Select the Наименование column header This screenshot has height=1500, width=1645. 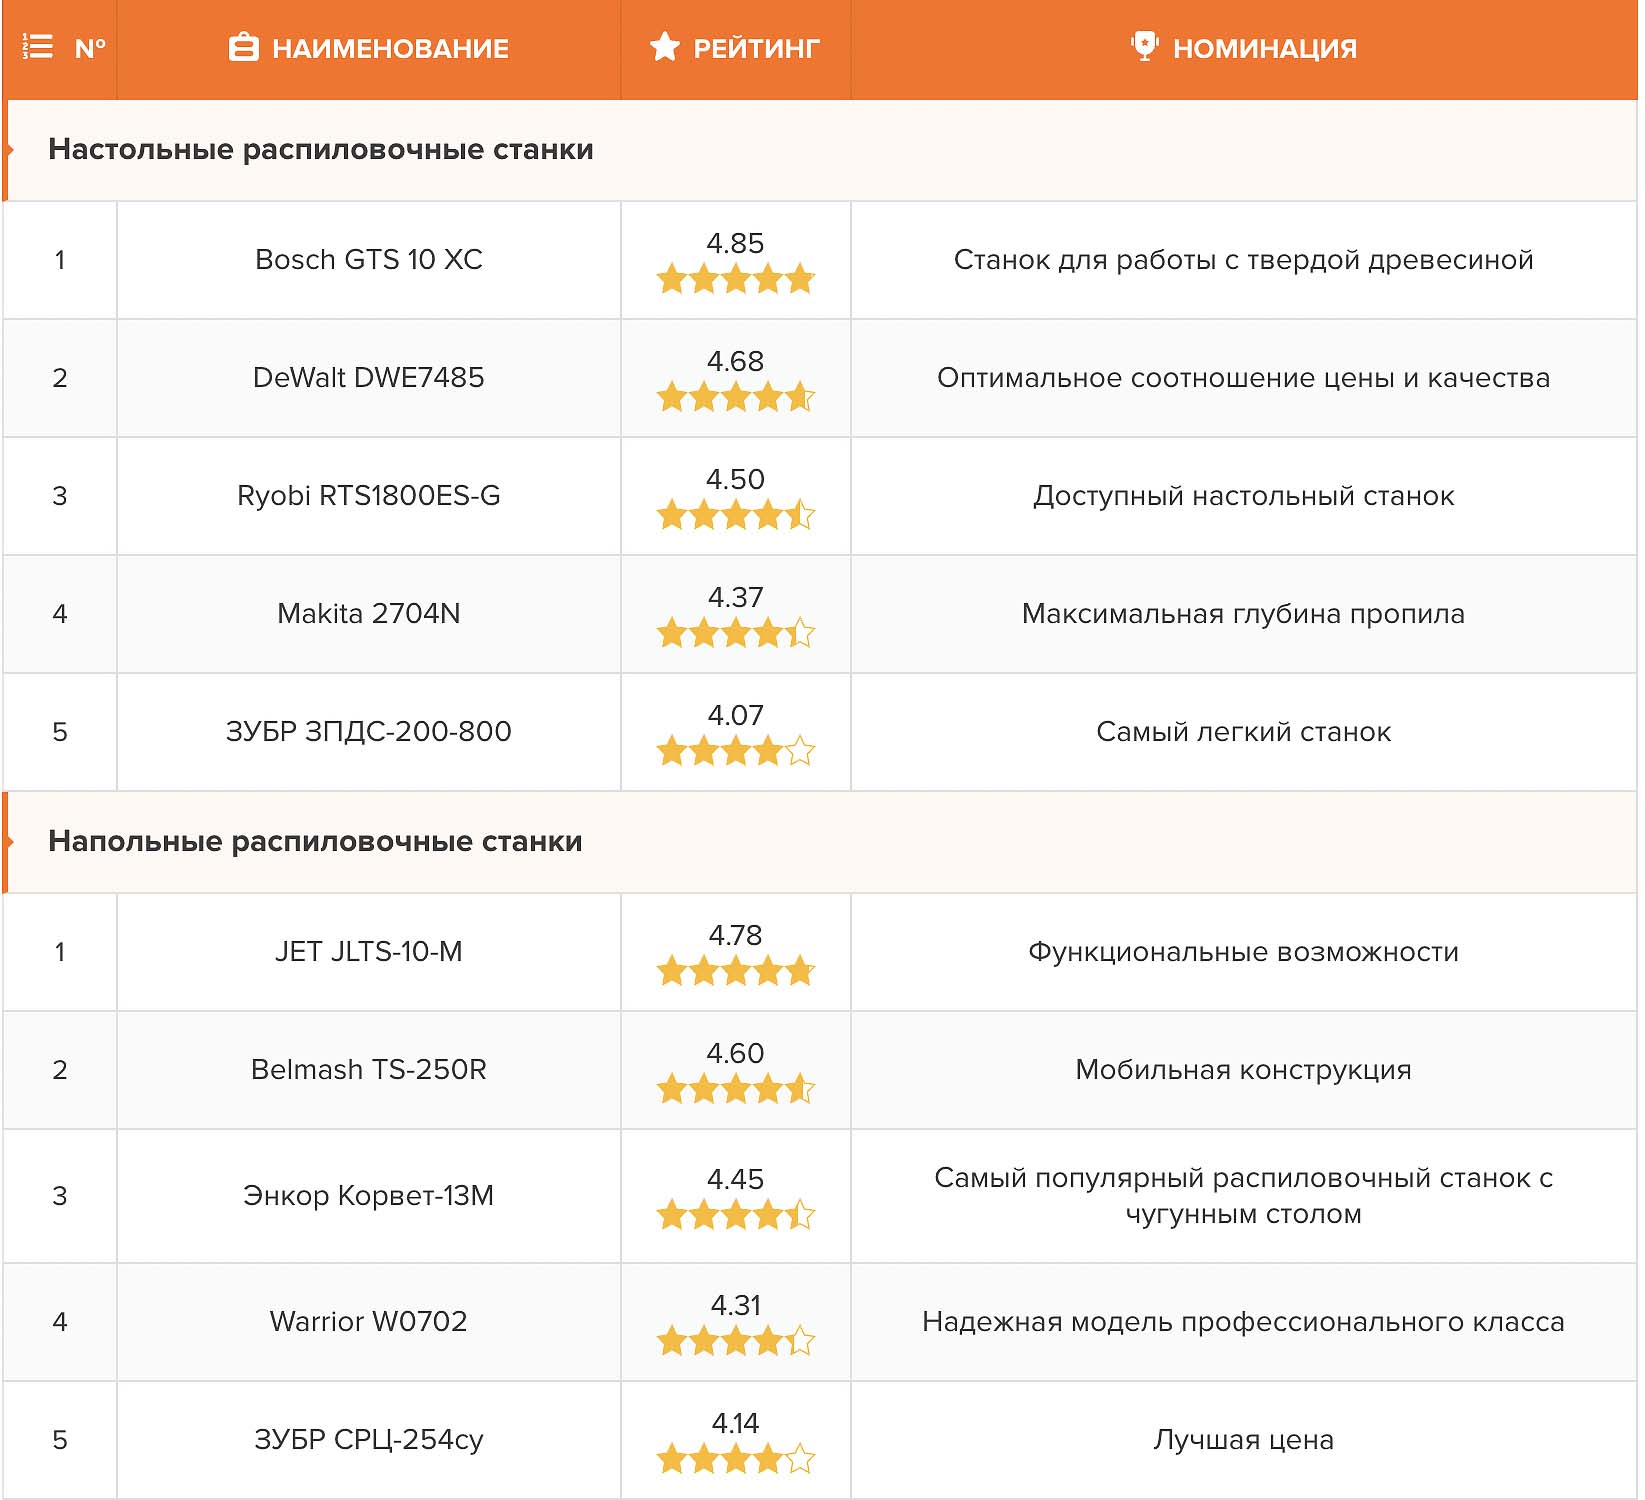point(389,48)
